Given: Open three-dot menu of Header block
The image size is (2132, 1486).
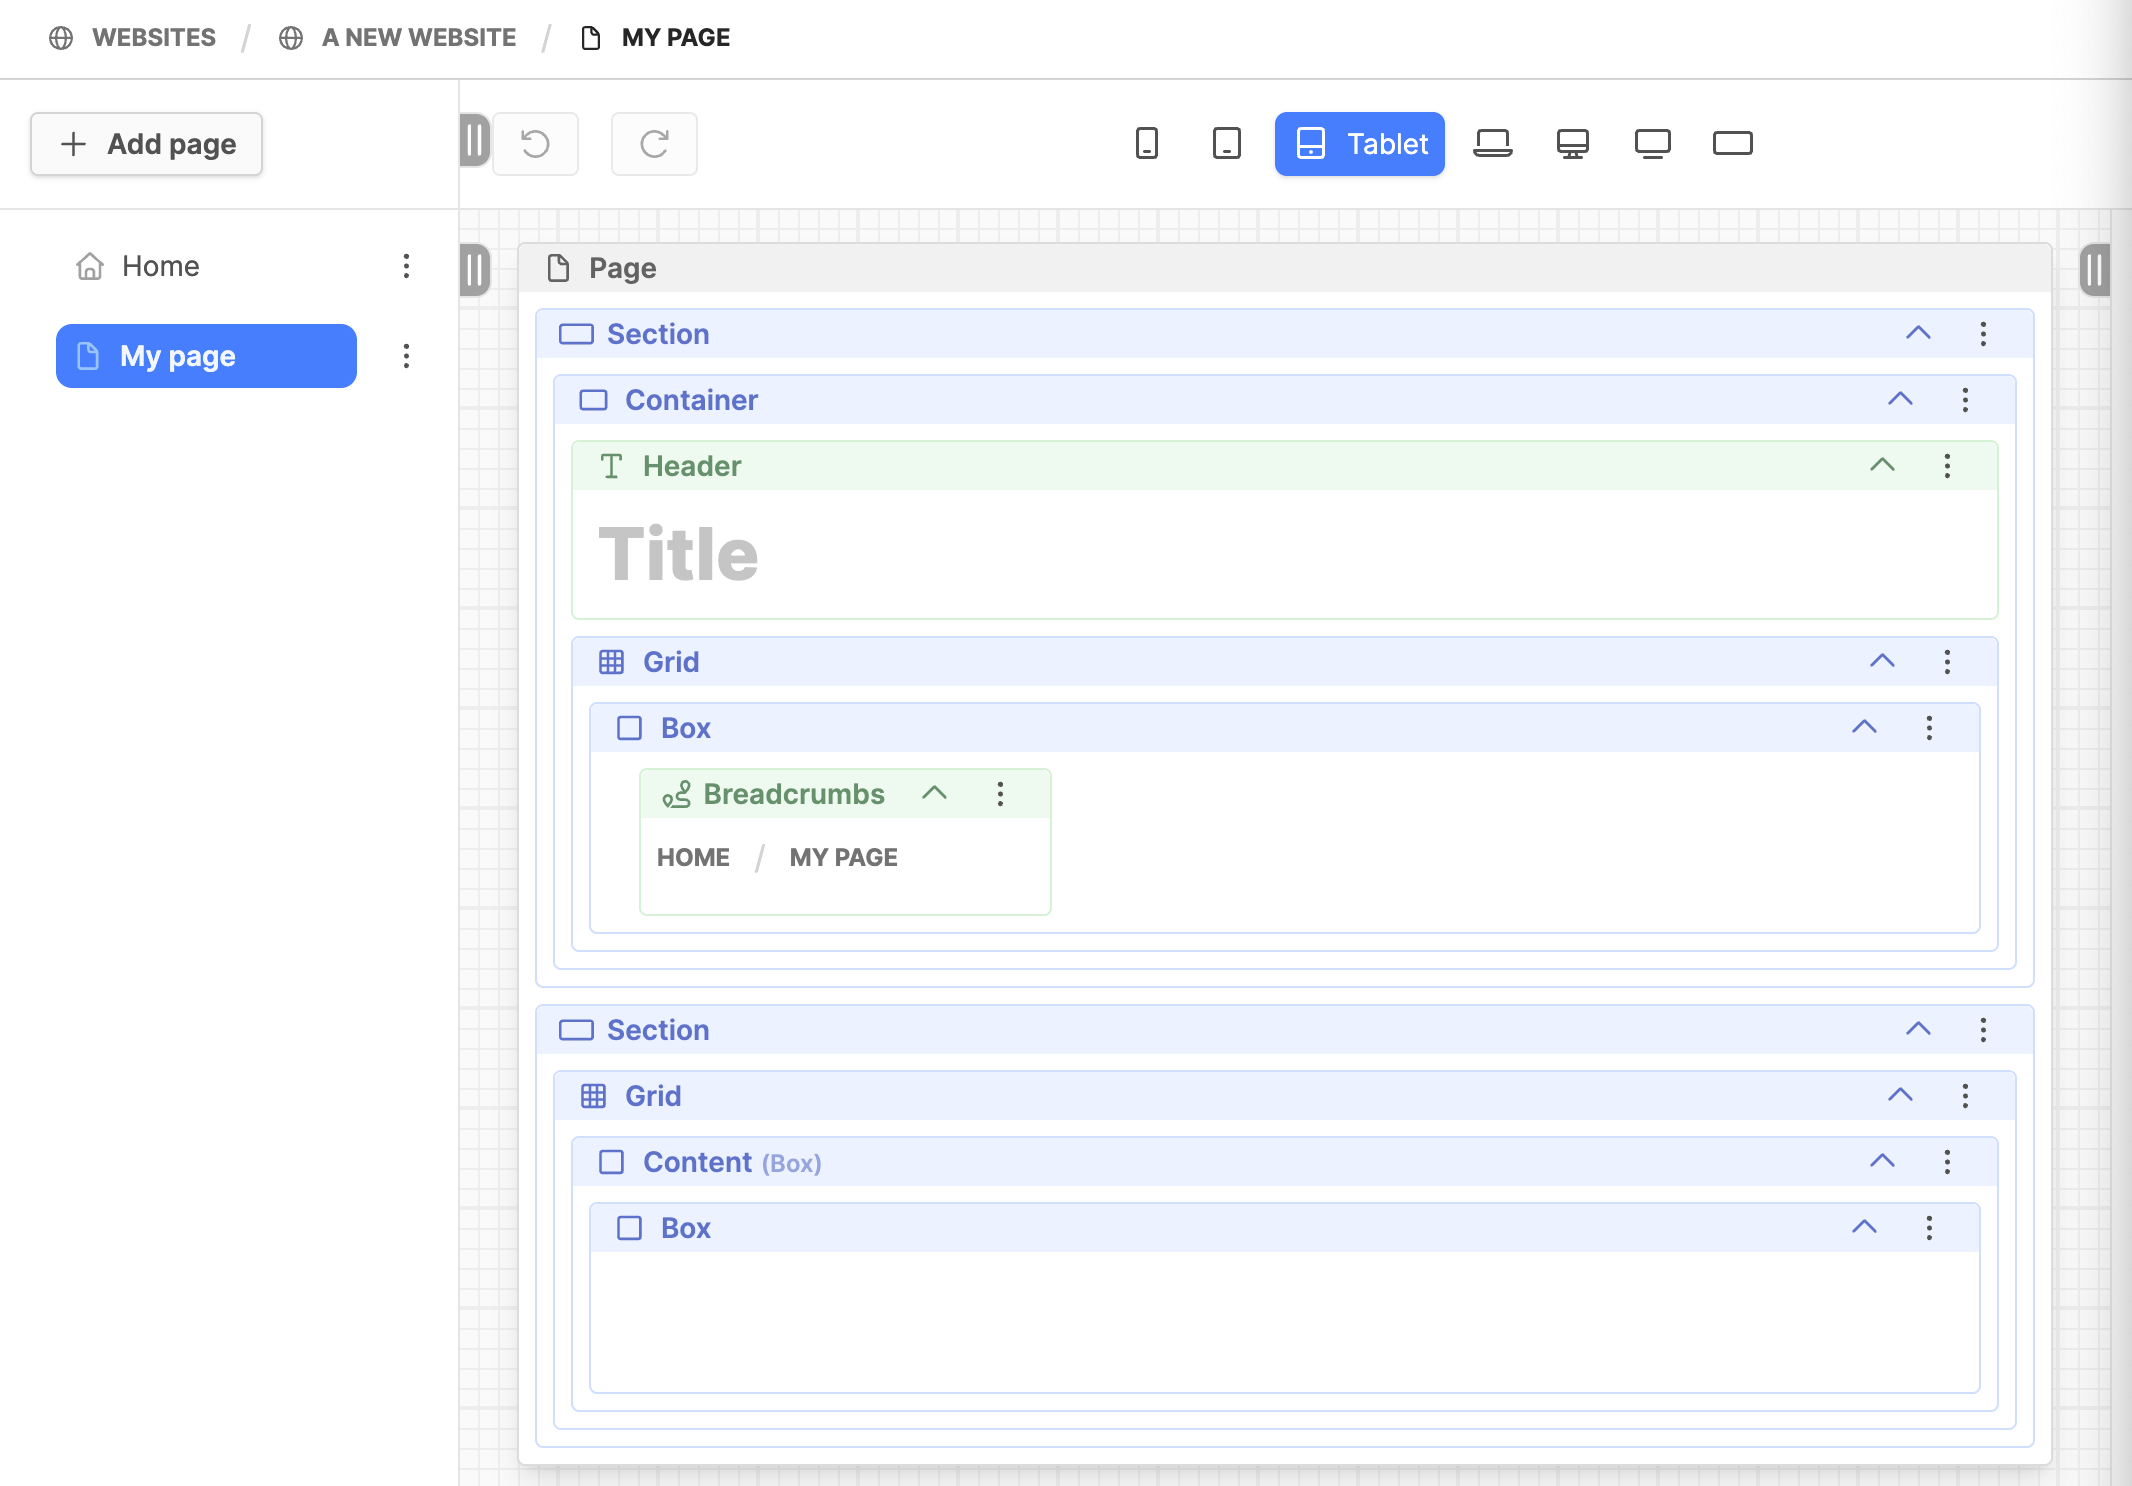Looking at the screenshot, I should tap(1947, 466).
